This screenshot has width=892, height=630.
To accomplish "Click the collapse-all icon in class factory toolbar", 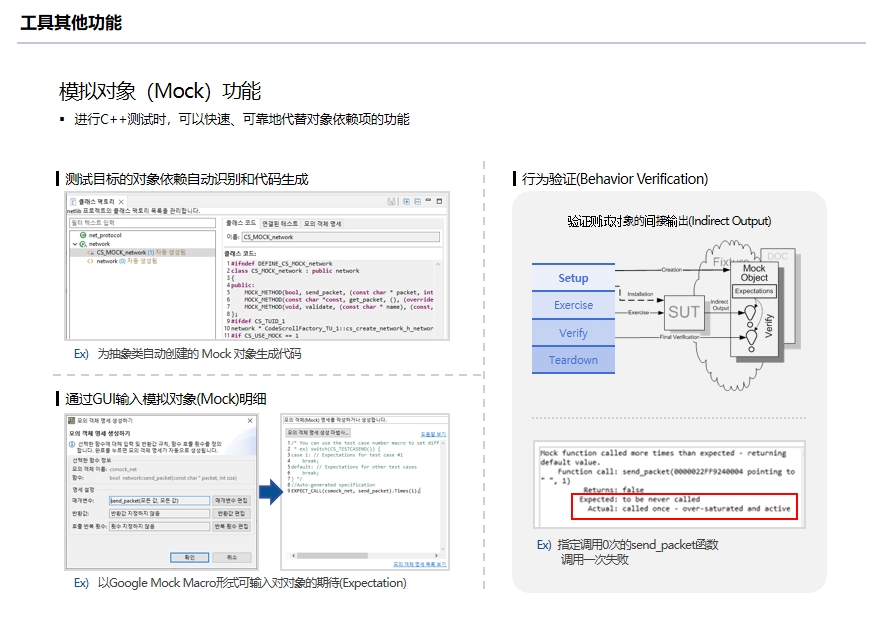I will 418,201.
